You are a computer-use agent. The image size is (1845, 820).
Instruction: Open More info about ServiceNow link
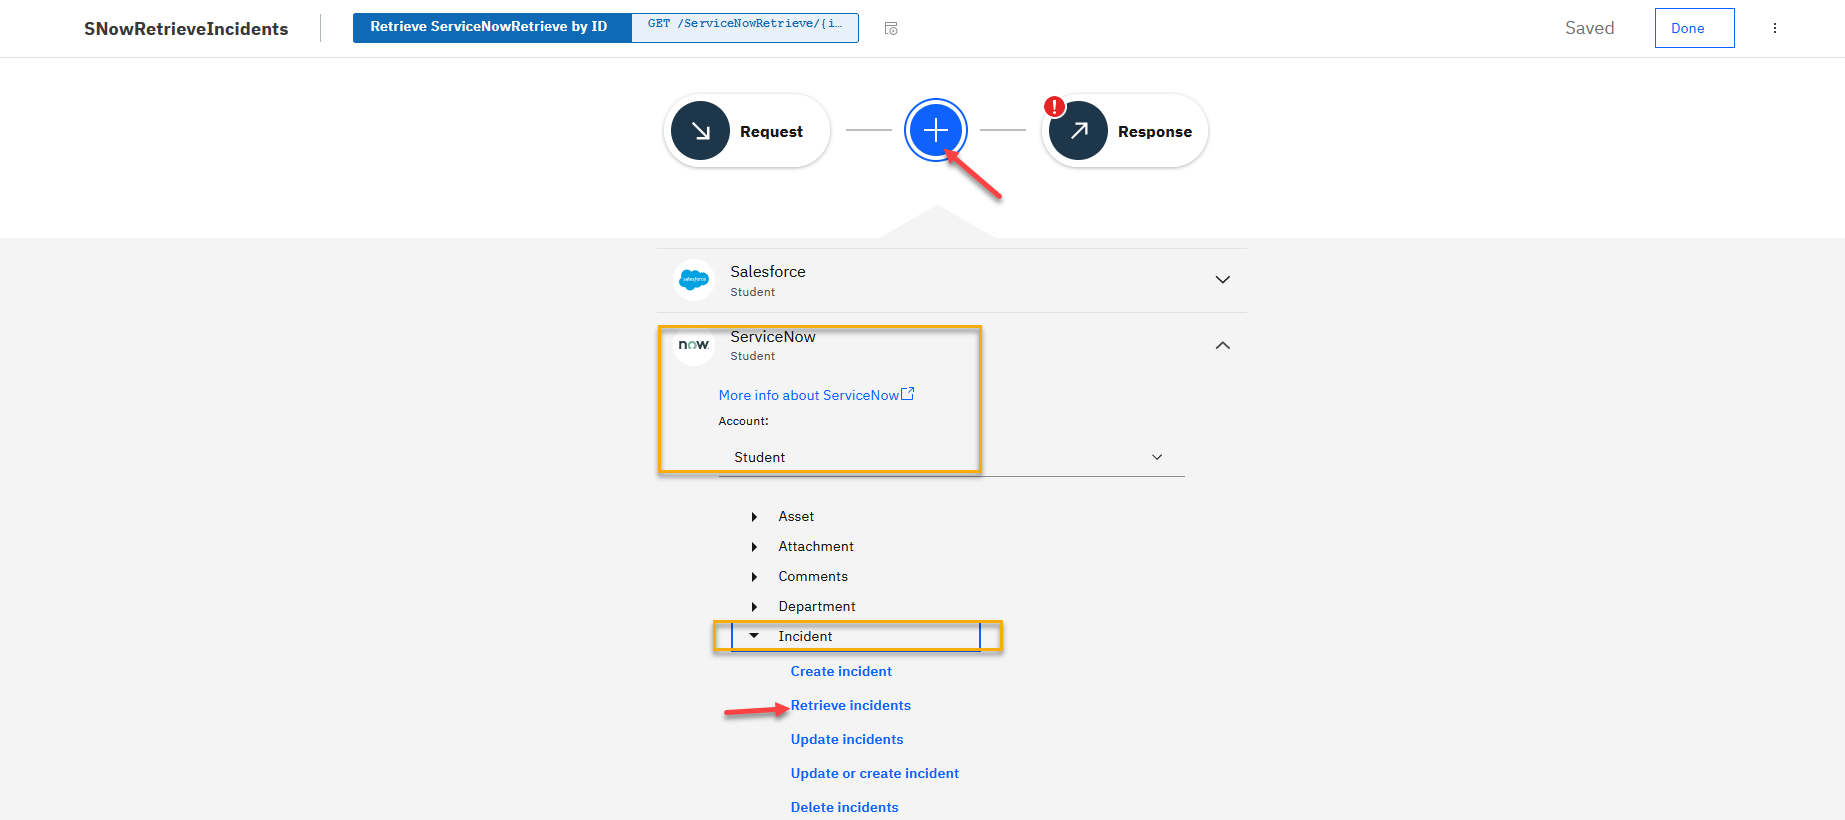point(816,395)
